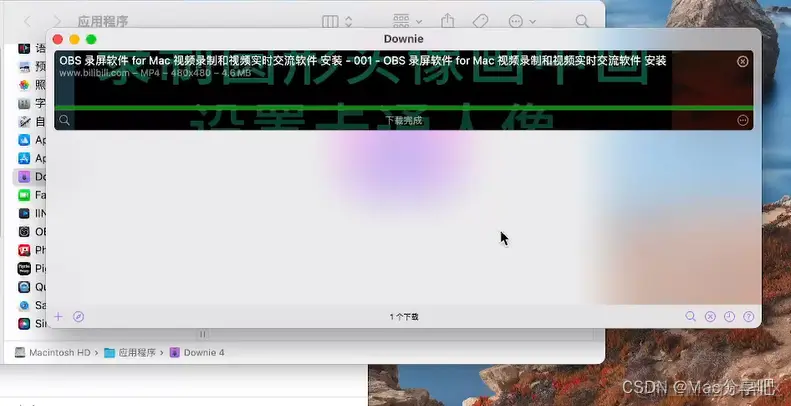Close the Downie window

tap(58, 39)
